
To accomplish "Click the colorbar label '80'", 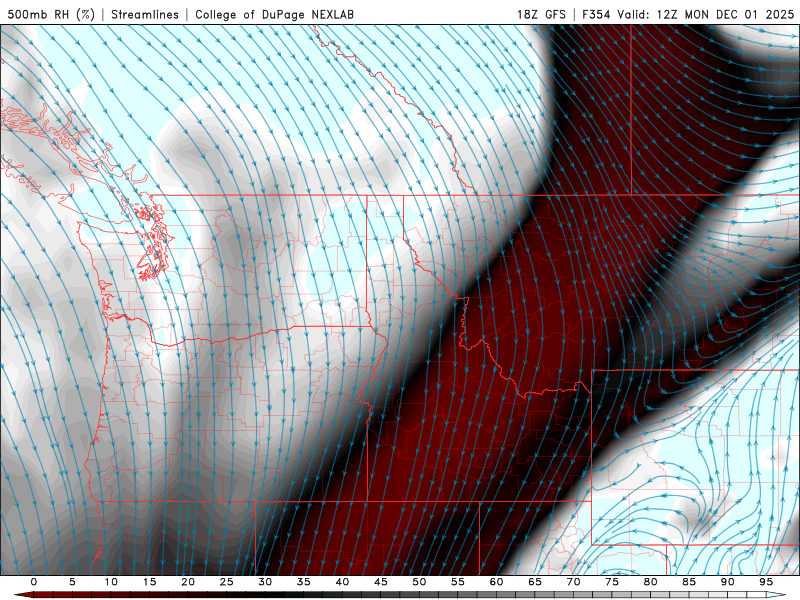I will coord(650,582).
